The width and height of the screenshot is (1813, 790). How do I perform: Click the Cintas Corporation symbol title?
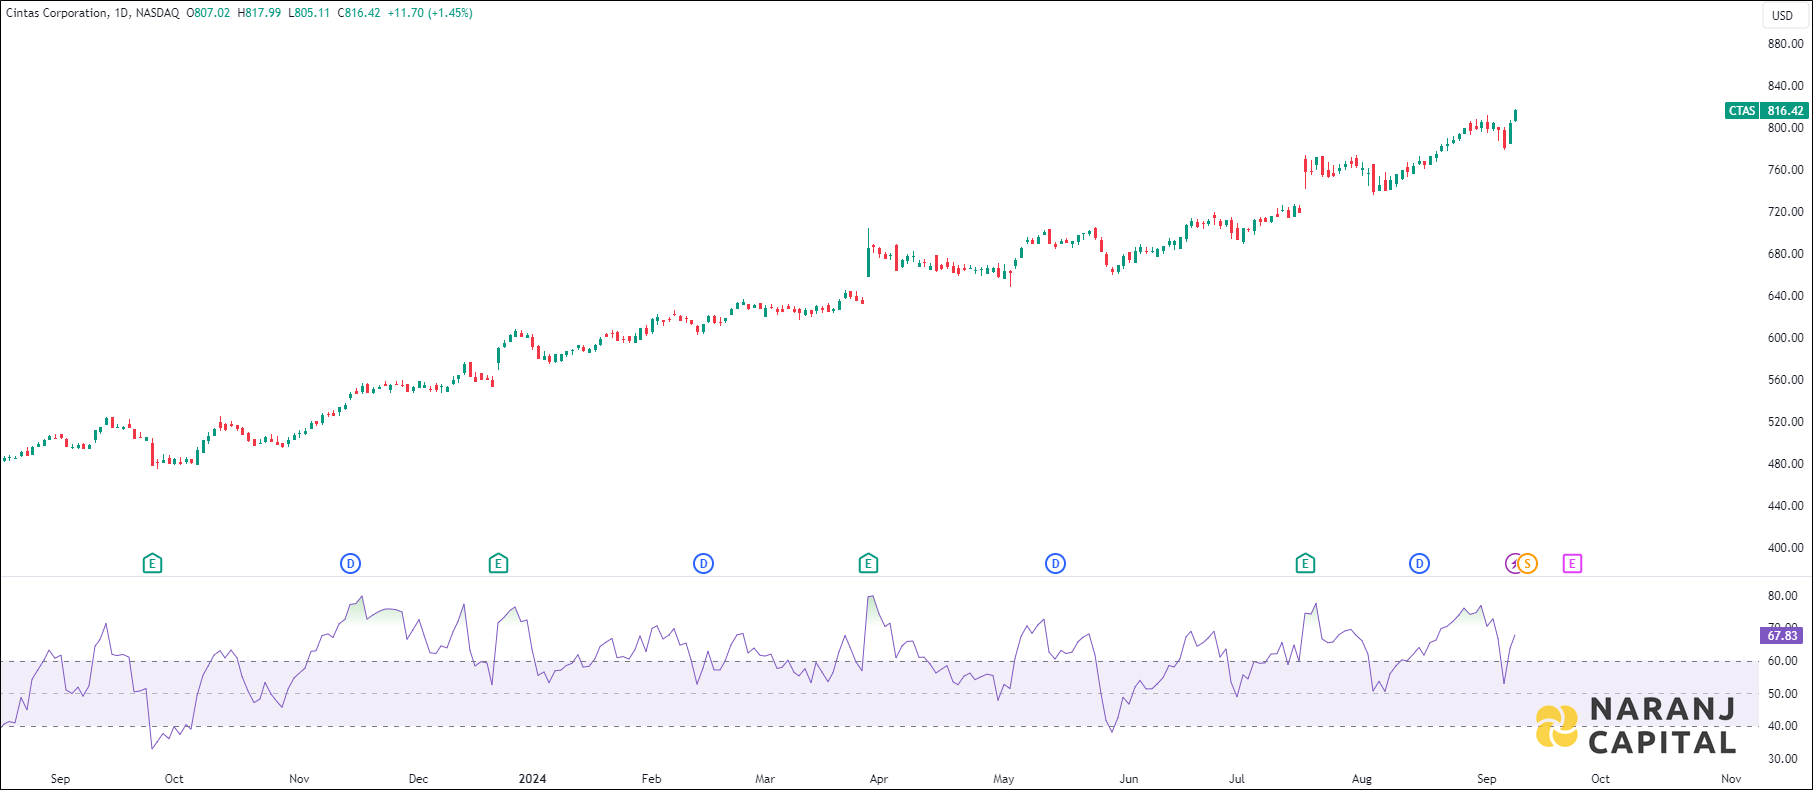point(56,13)
